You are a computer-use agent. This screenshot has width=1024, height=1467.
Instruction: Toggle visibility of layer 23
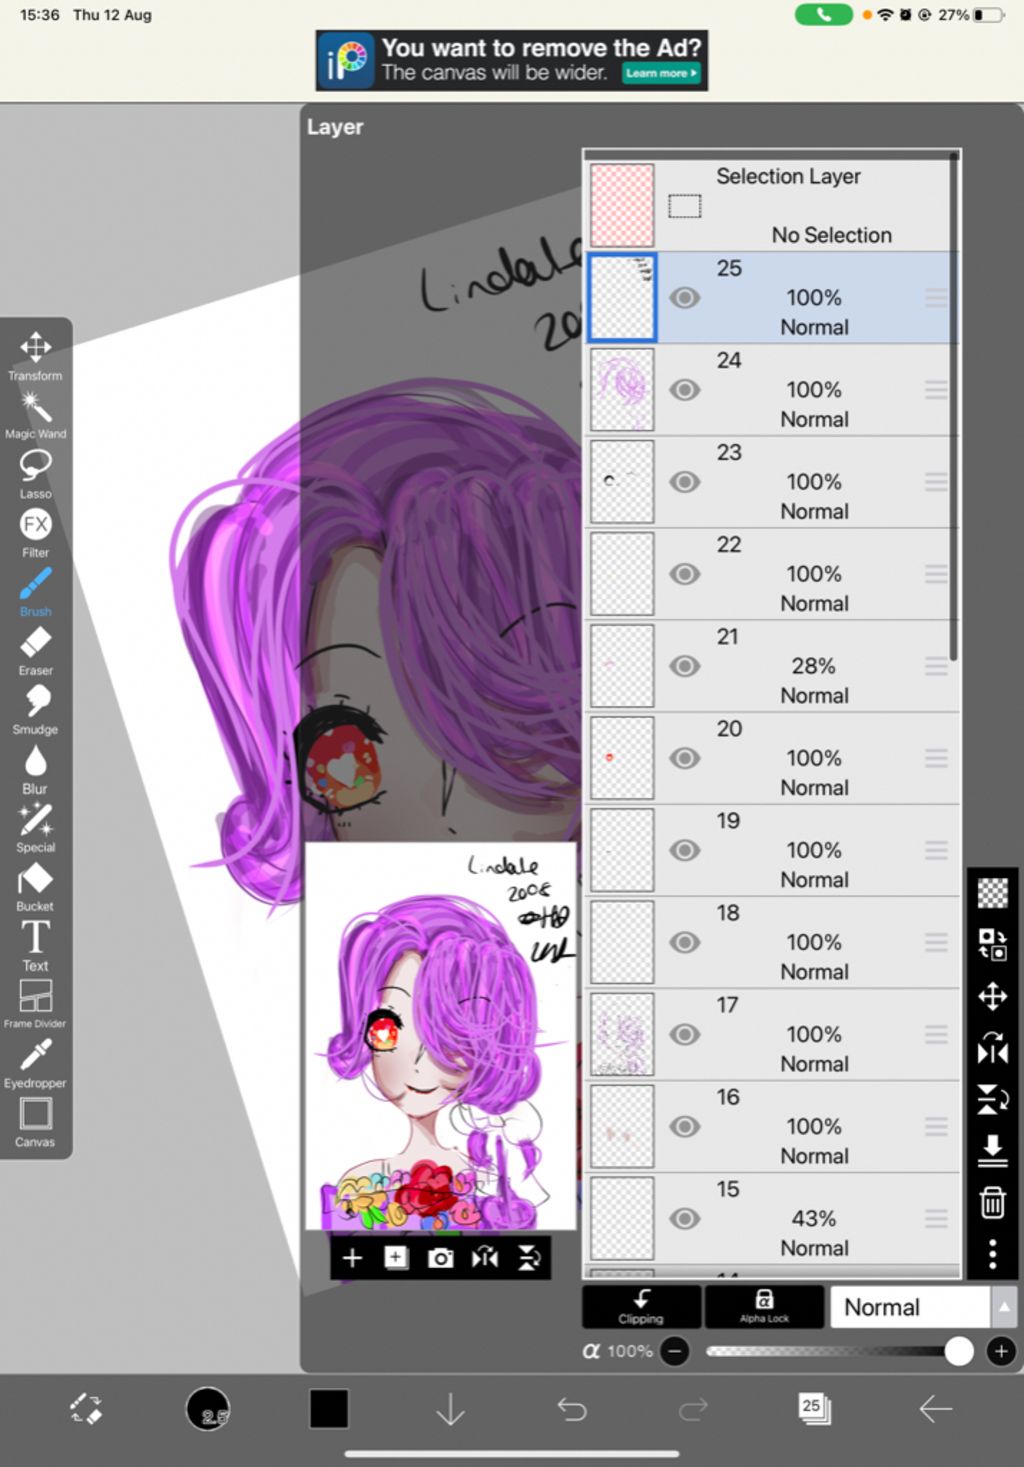pos(684,482)
